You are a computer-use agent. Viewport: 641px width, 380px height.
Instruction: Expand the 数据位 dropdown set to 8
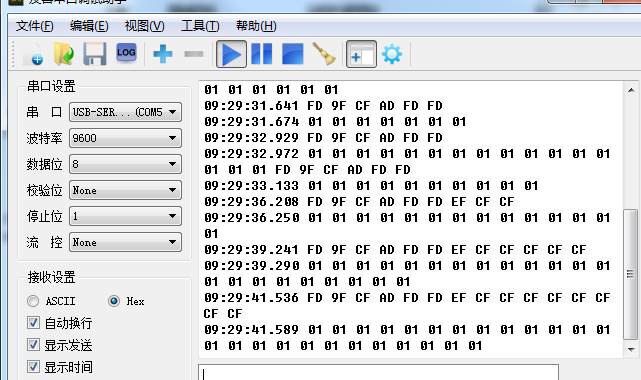point(126,164)
